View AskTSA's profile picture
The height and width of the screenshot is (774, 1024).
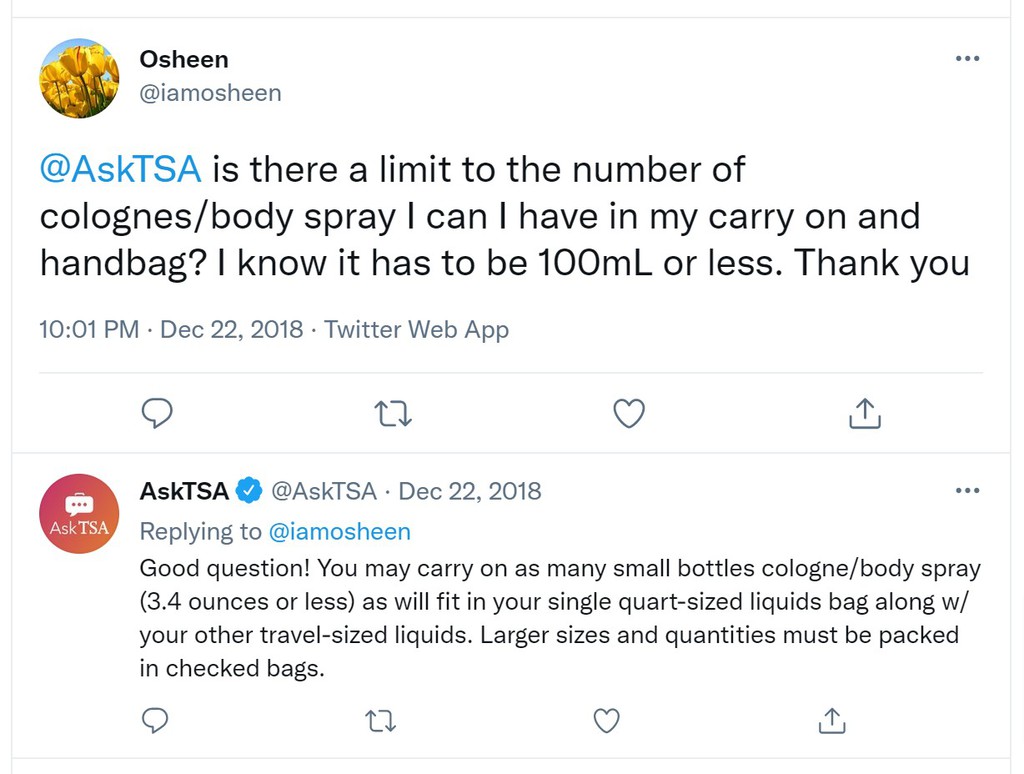point(79,513)
